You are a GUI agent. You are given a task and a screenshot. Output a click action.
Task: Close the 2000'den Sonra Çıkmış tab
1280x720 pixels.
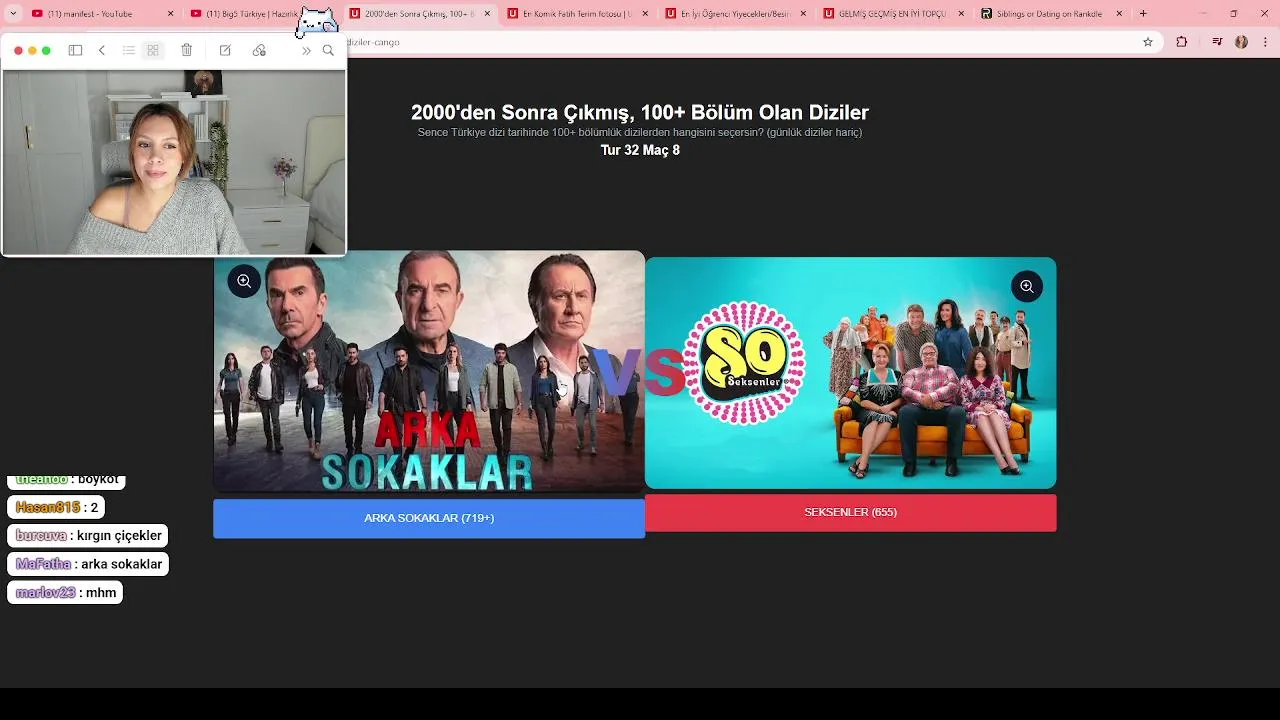[x=487, y=14]
